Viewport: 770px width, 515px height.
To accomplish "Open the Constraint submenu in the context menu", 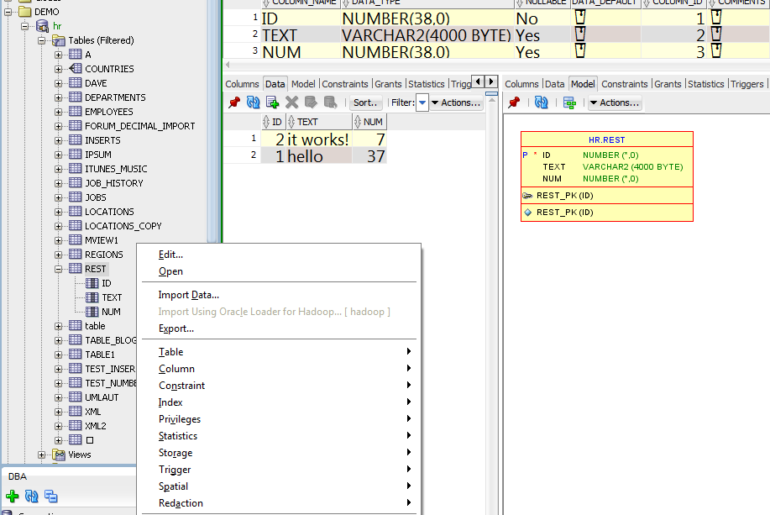I will (182, 386).
